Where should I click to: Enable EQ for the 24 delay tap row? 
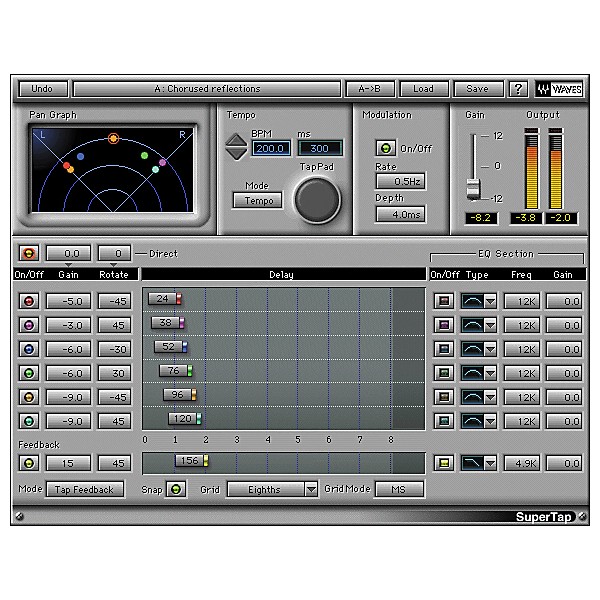[x=444, y=301]
